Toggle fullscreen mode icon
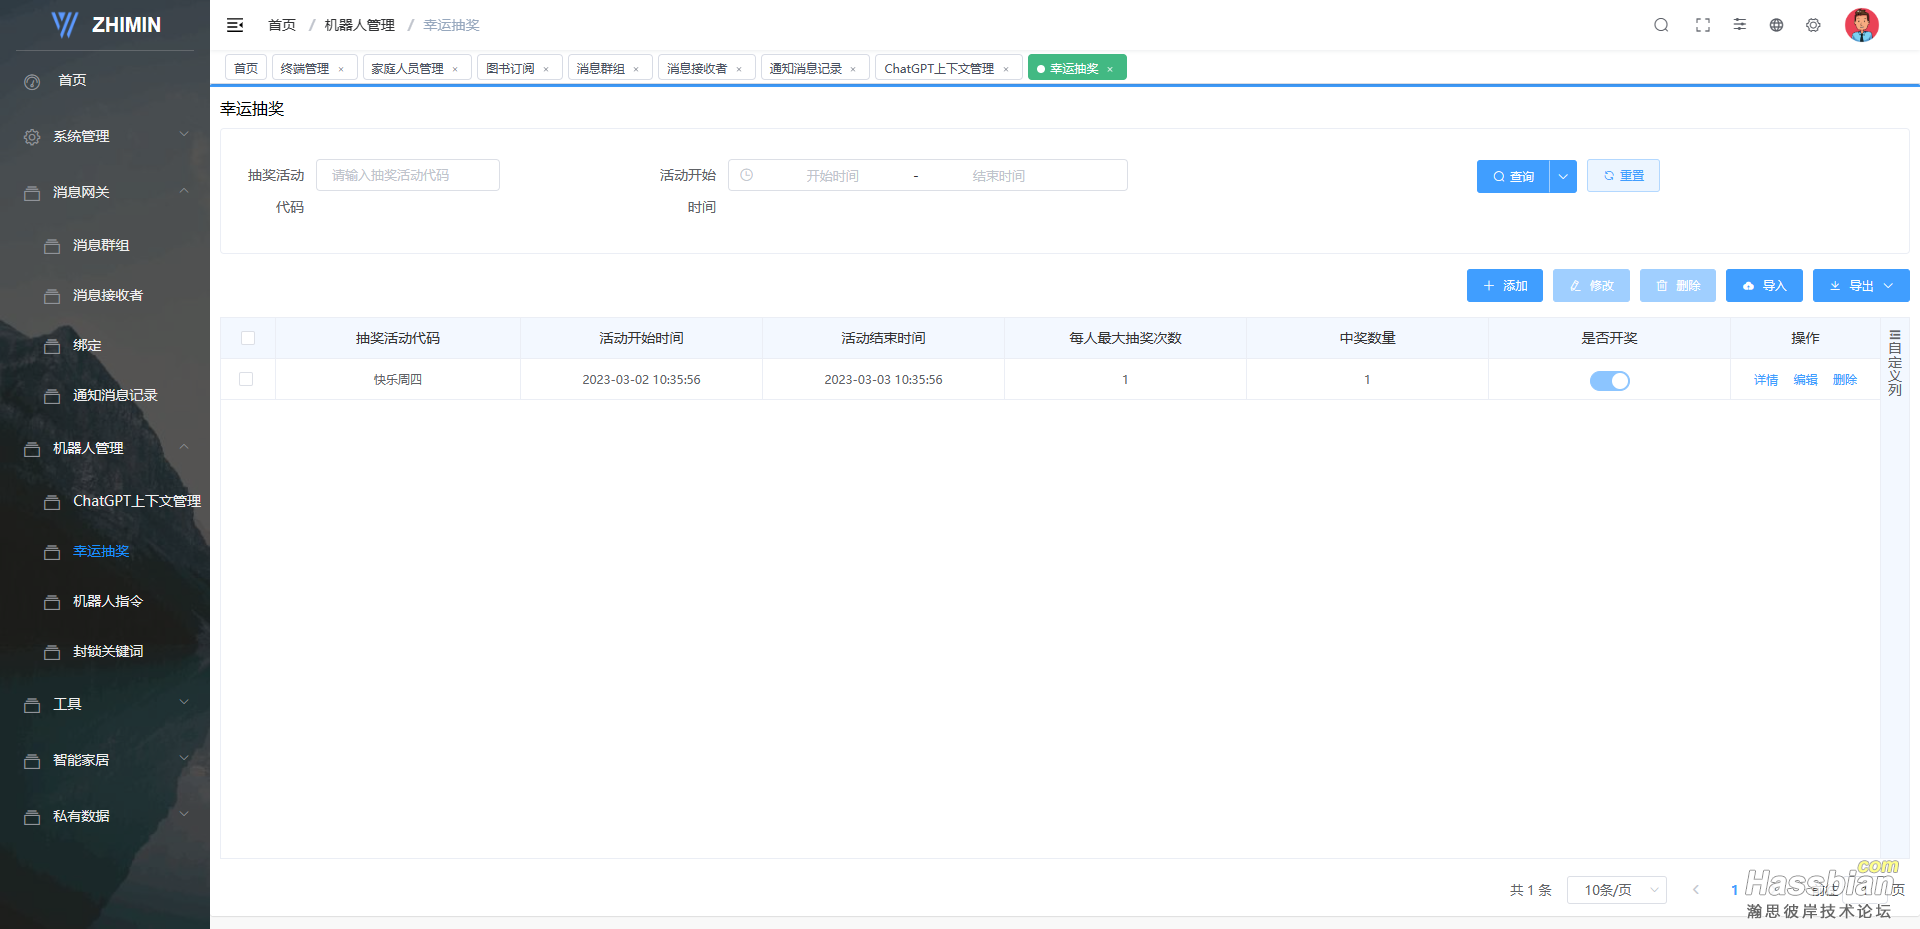Image resolution: width=1920 pixels, height=929 pixels. (x=1703, y=25)
